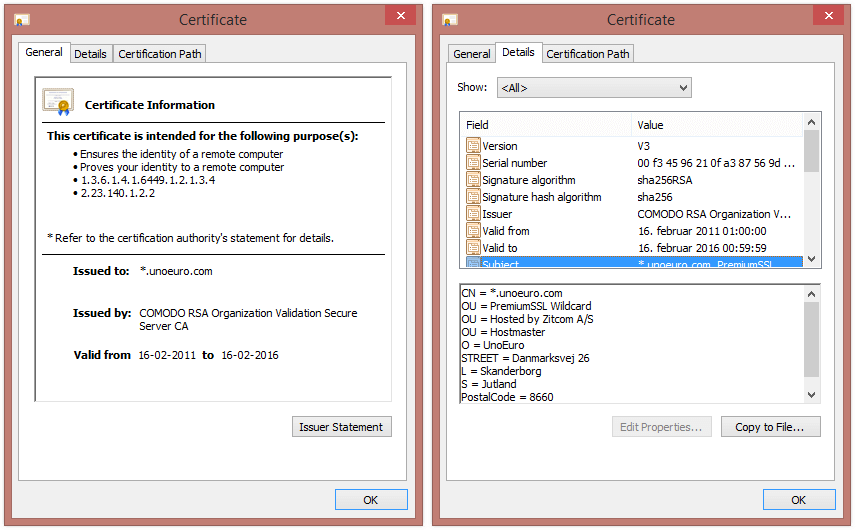The height and width of the screenshot is (530, 856).
Task: Click the subject details scroll up arrow
Action: (x=811, y=294)
